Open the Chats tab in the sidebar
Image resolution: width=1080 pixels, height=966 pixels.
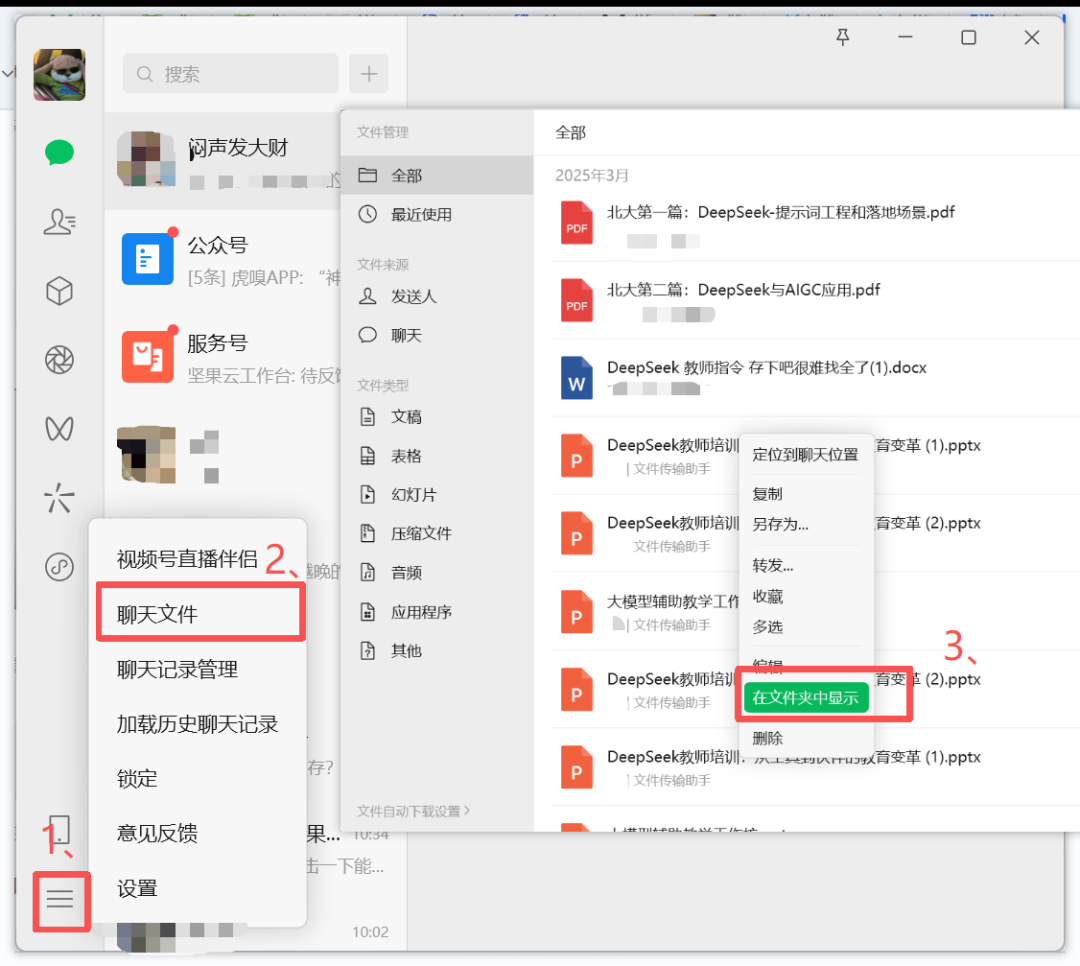click(x=59, y=152)
